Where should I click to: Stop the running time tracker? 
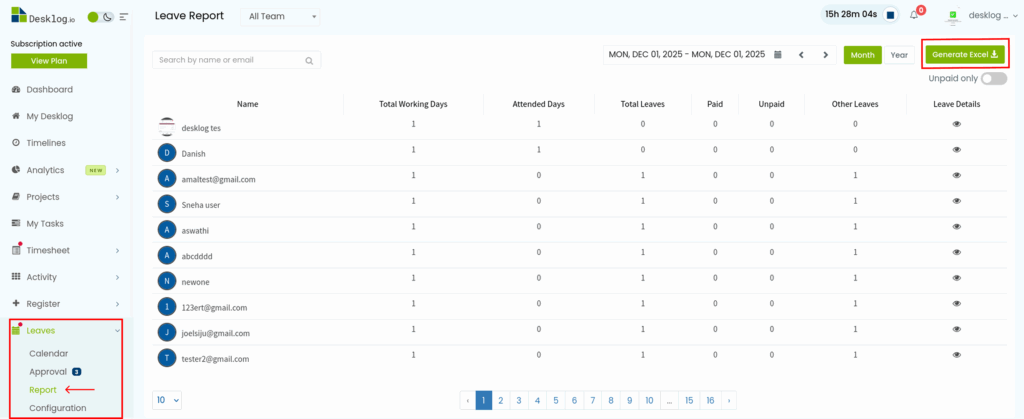pyautogui.click(x=890, y=15)
